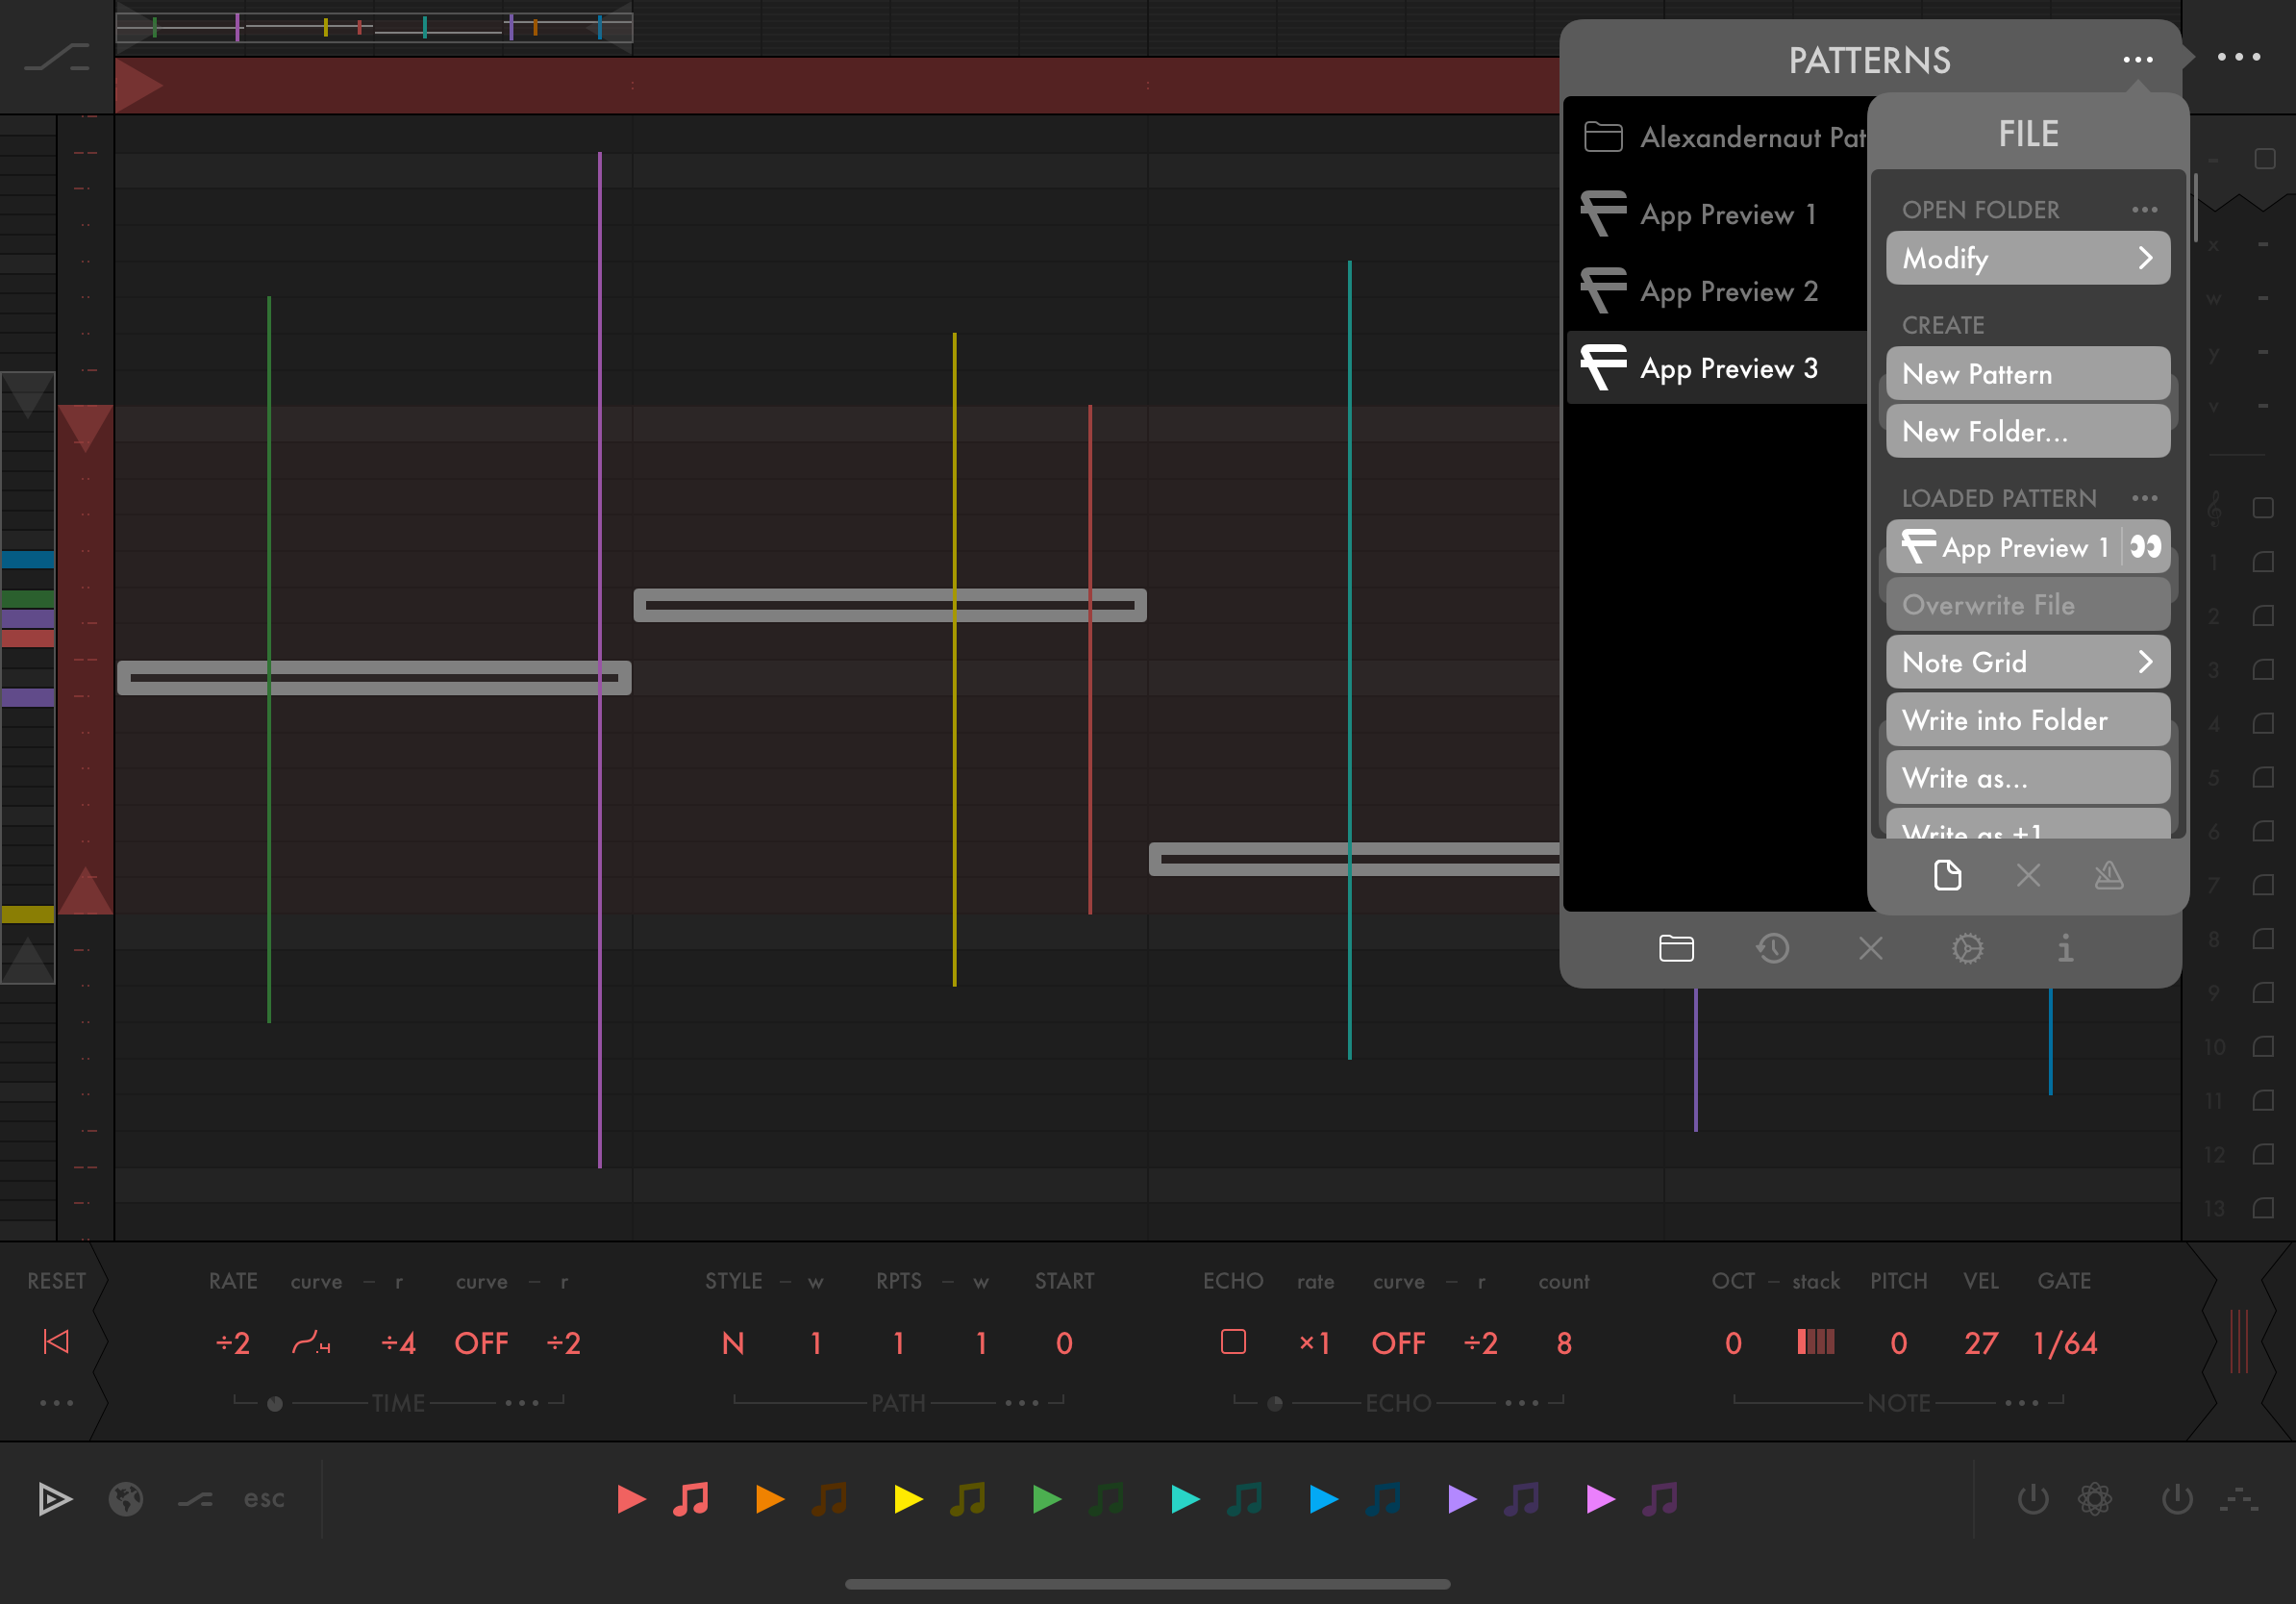2296x1604 pixels.
Task: Click the yellow play triangle
Action: (x=908, y=1499)
